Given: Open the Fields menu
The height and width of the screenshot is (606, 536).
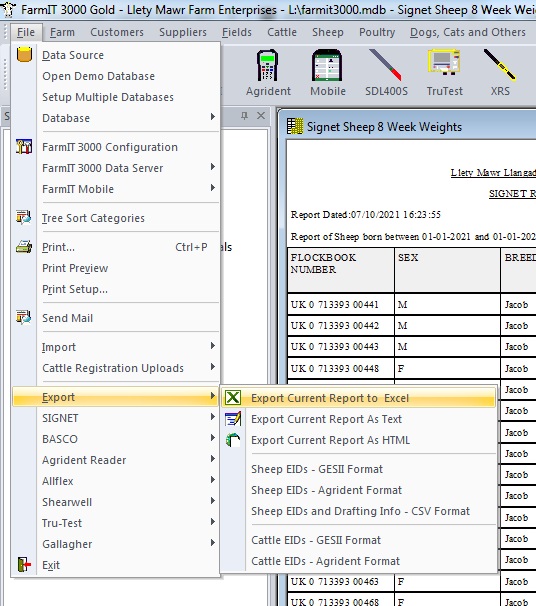Looking at the screenshot, I should point(237,32).
